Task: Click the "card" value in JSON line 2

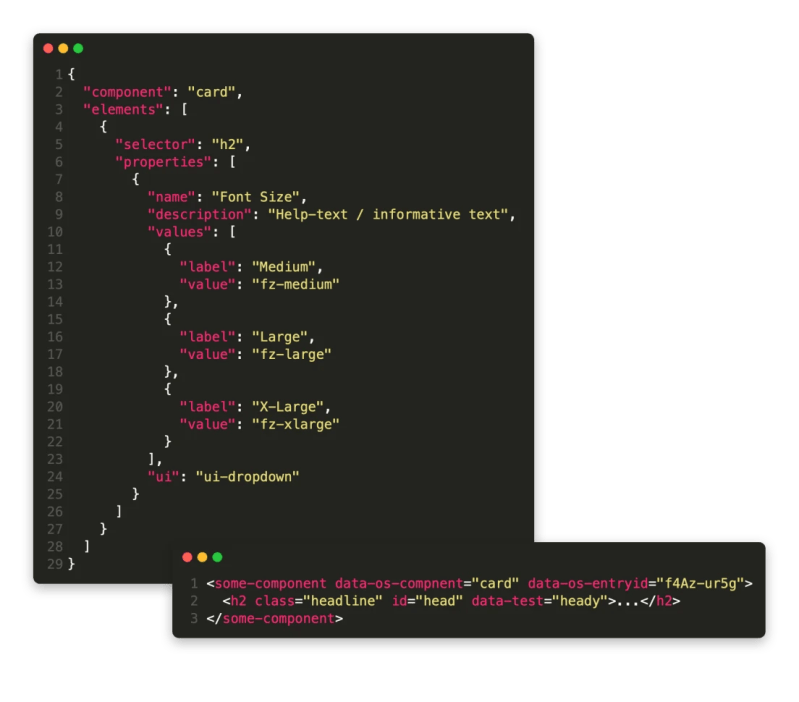Action: (x=211, y=92)
